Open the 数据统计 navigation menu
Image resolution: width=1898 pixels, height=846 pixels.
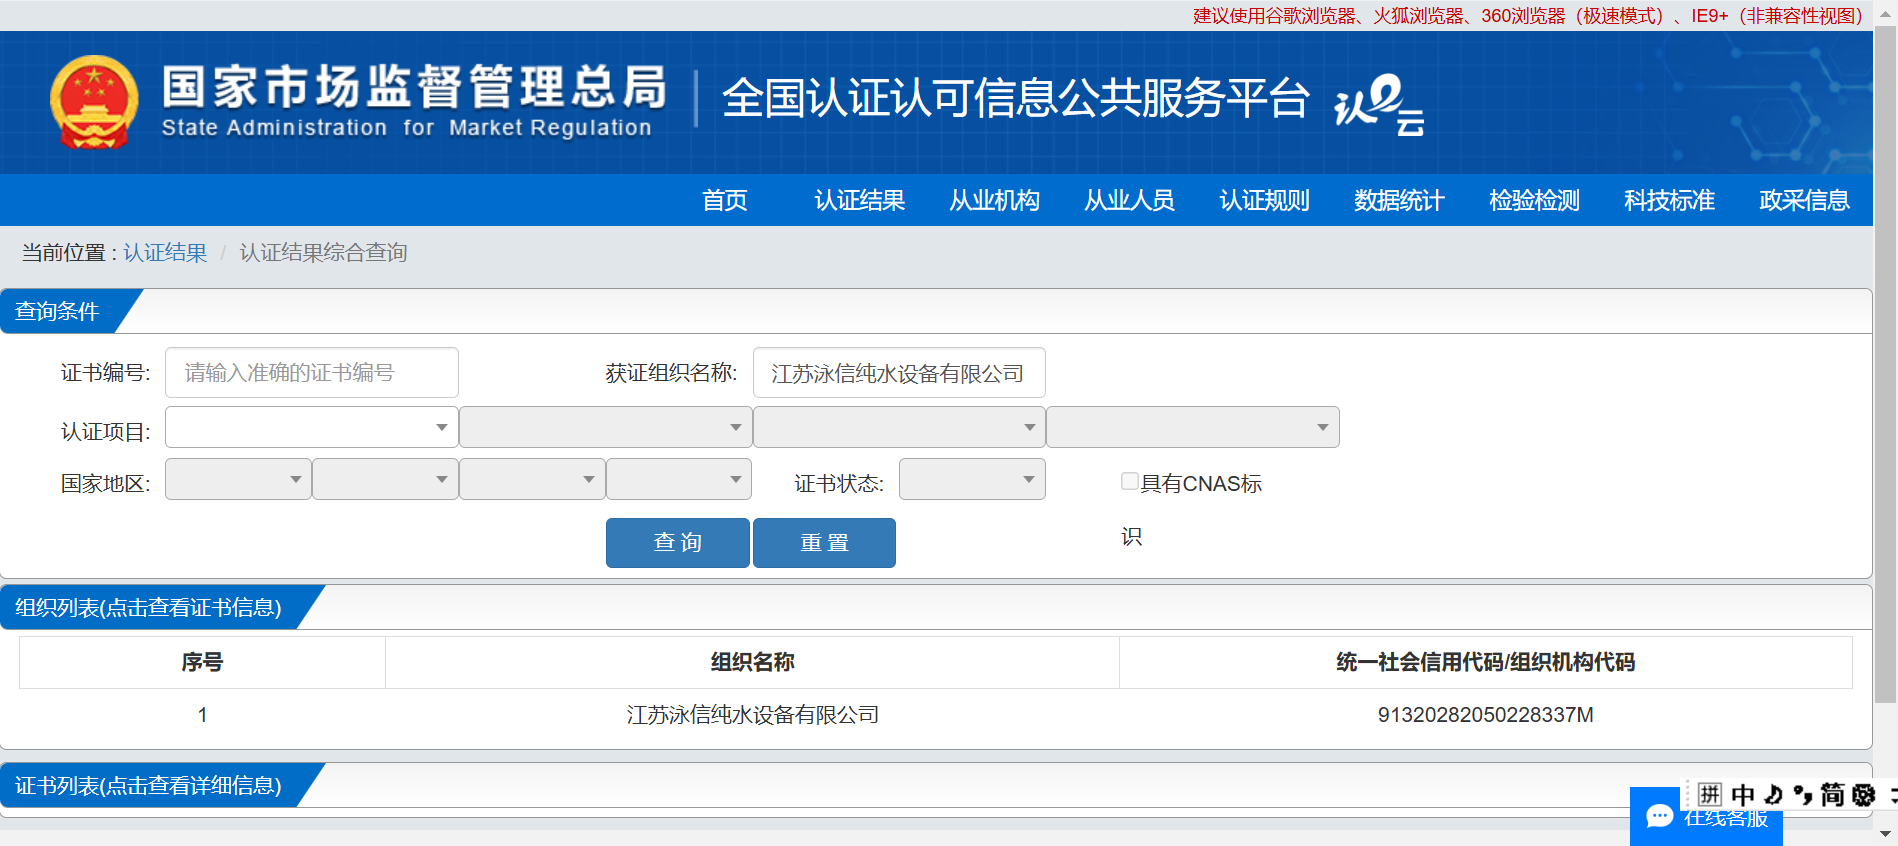pos(1400,200)
